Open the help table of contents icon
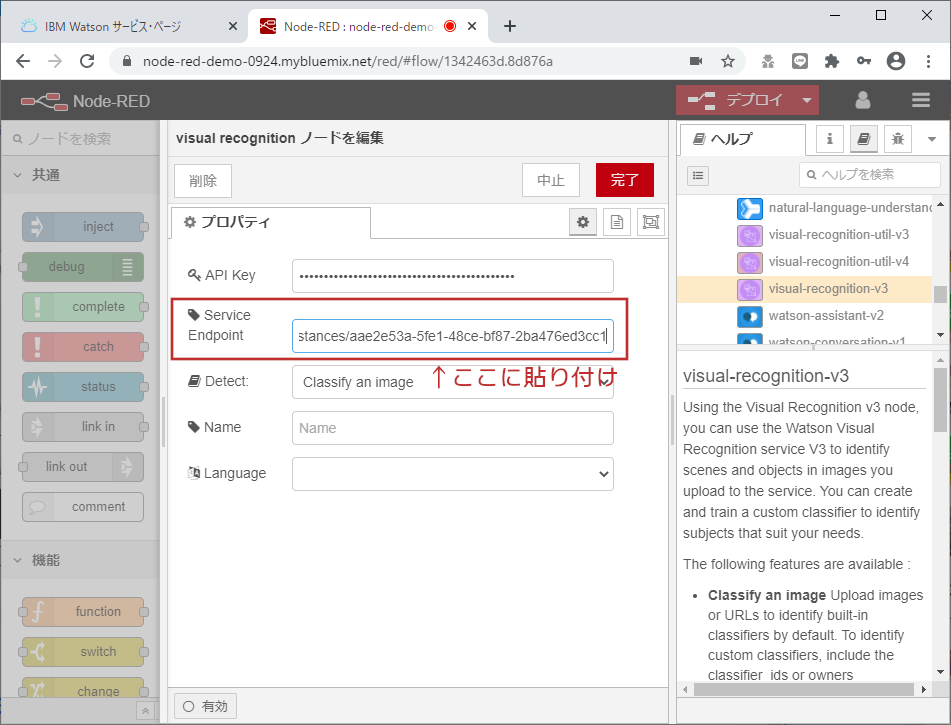 697,175
